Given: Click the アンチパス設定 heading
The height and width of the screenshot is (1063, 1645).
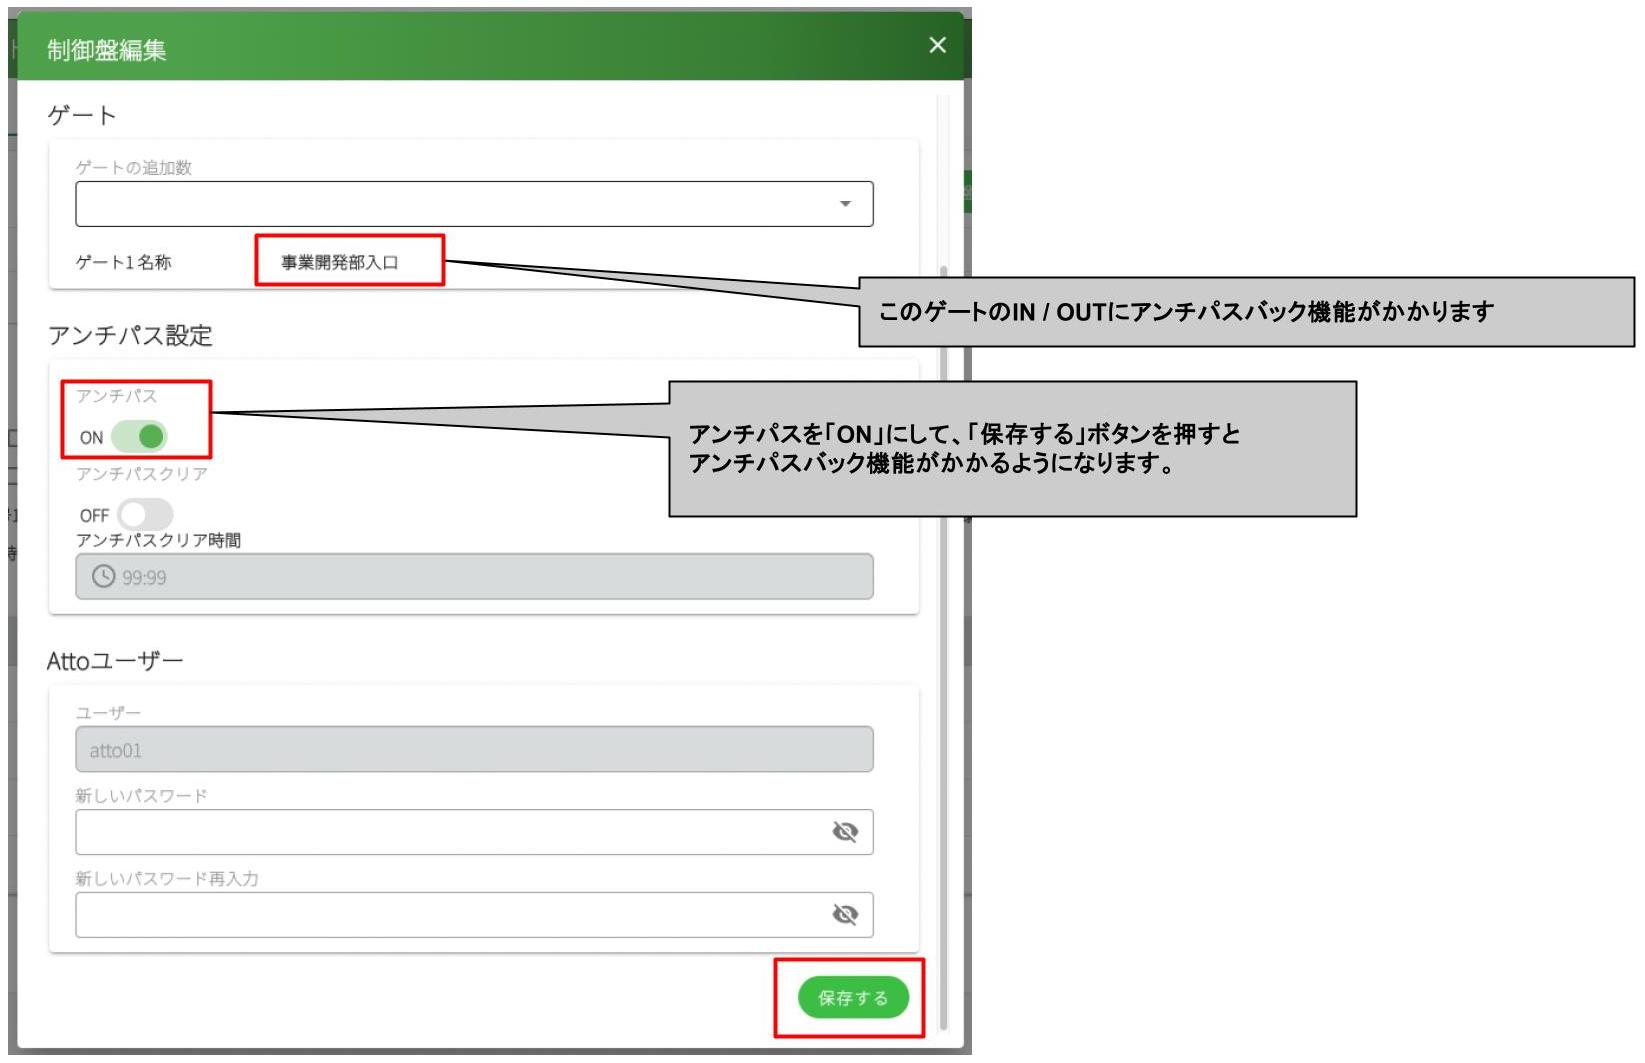Looking at the screenshot, I should (130, 336).
